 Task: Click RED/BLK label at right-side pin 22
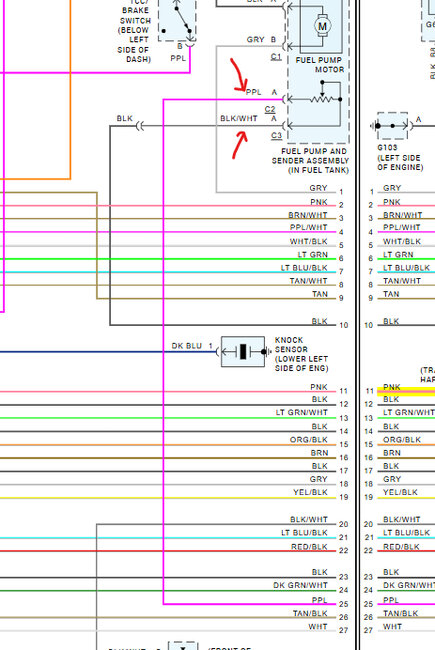(401, 547)
